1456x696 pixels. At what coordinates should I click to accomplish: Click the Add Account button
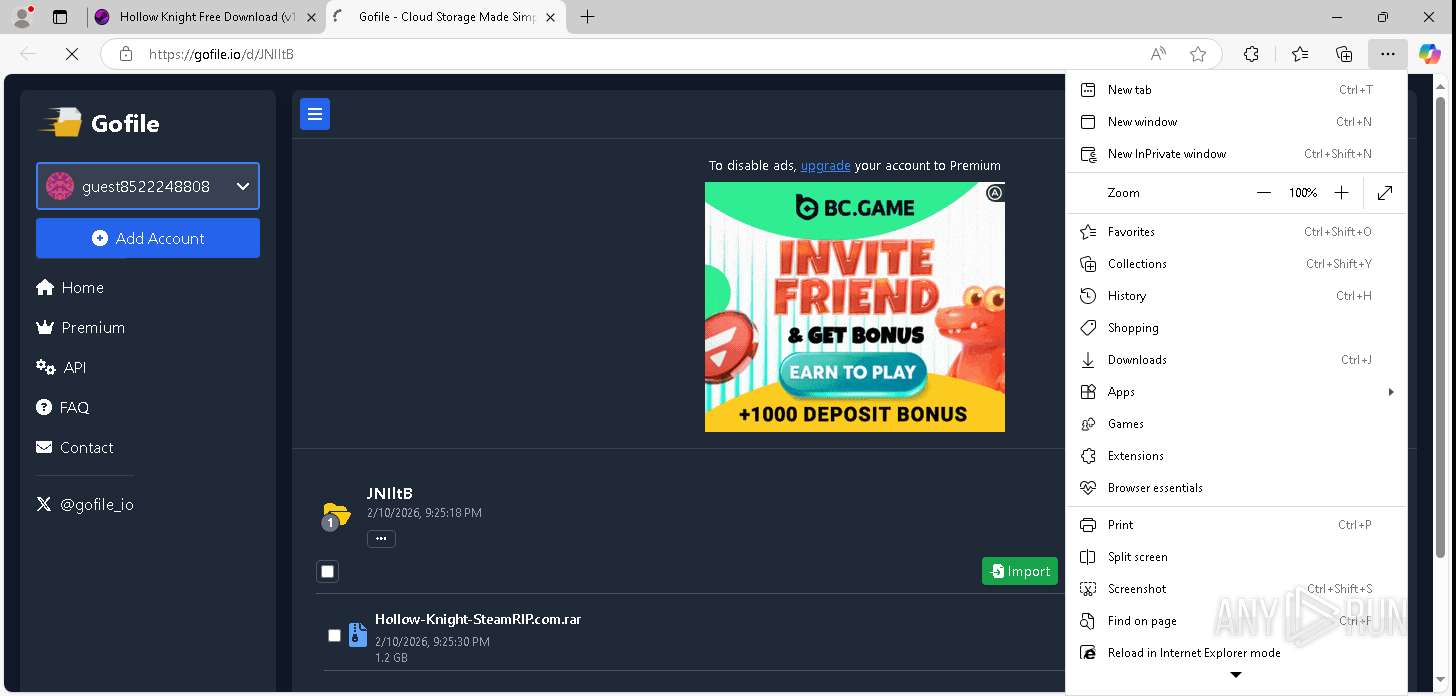[148, 238]
